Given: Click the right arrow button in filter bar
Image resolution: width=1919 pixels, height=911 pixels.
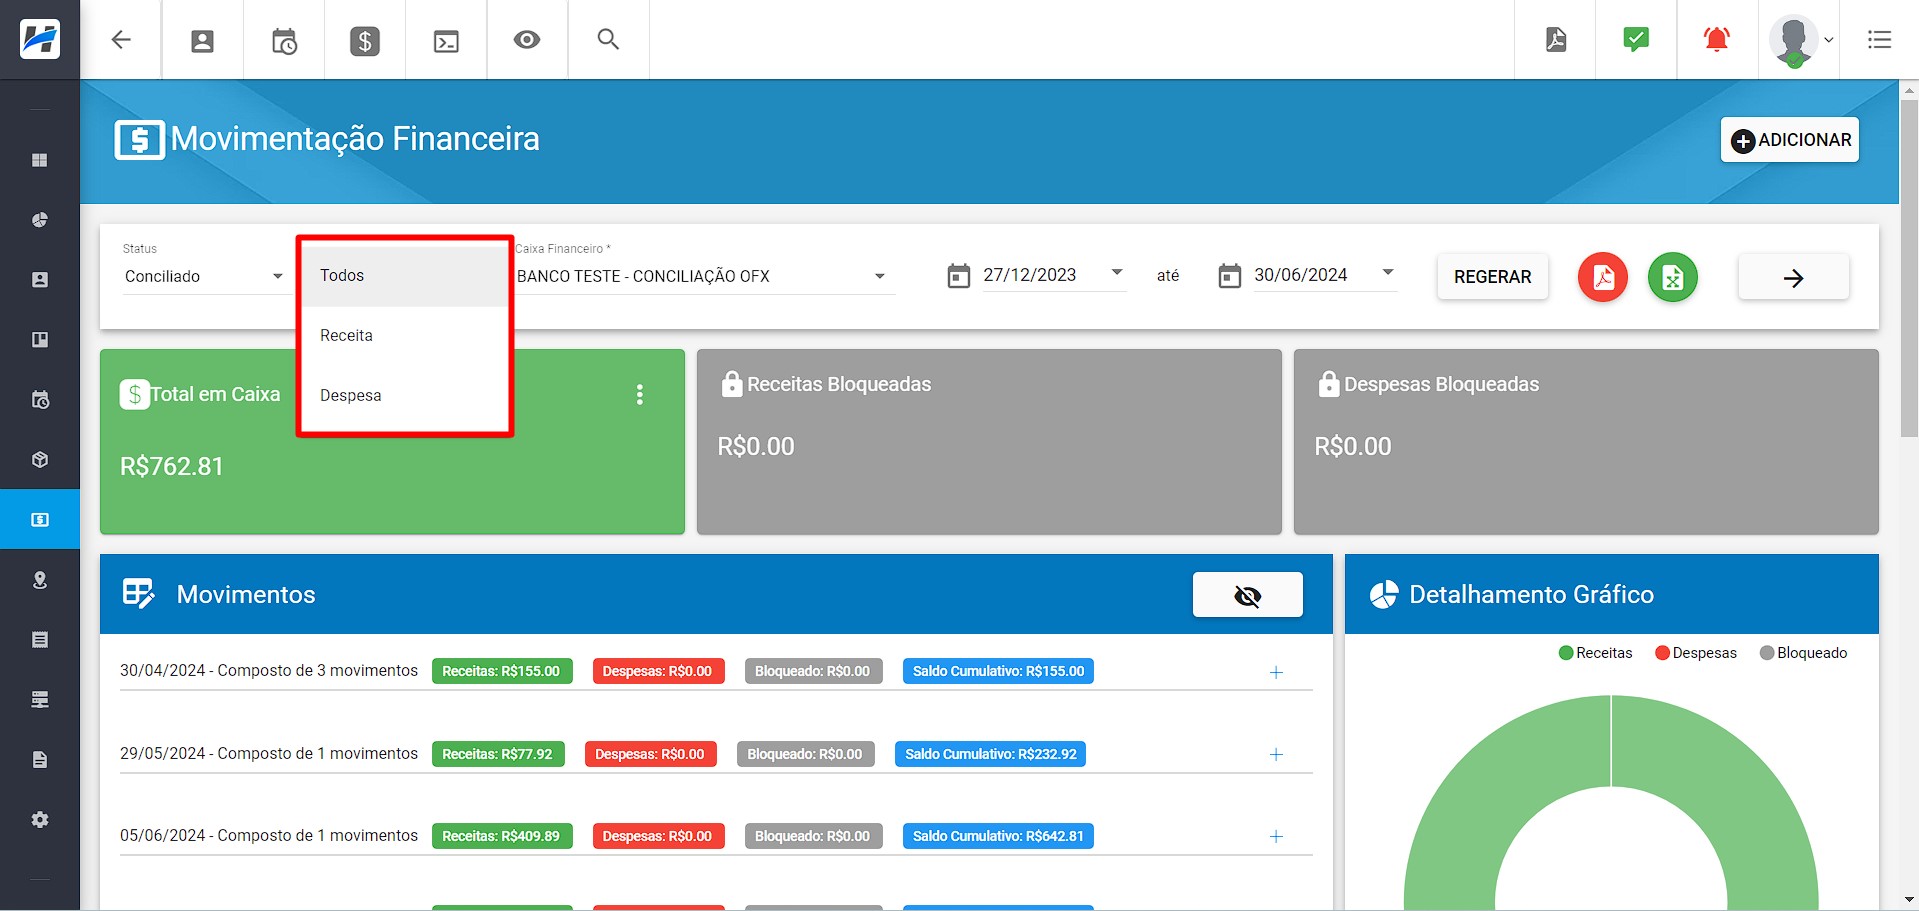Looking at the screenshot, I should tap(1793, 278).
